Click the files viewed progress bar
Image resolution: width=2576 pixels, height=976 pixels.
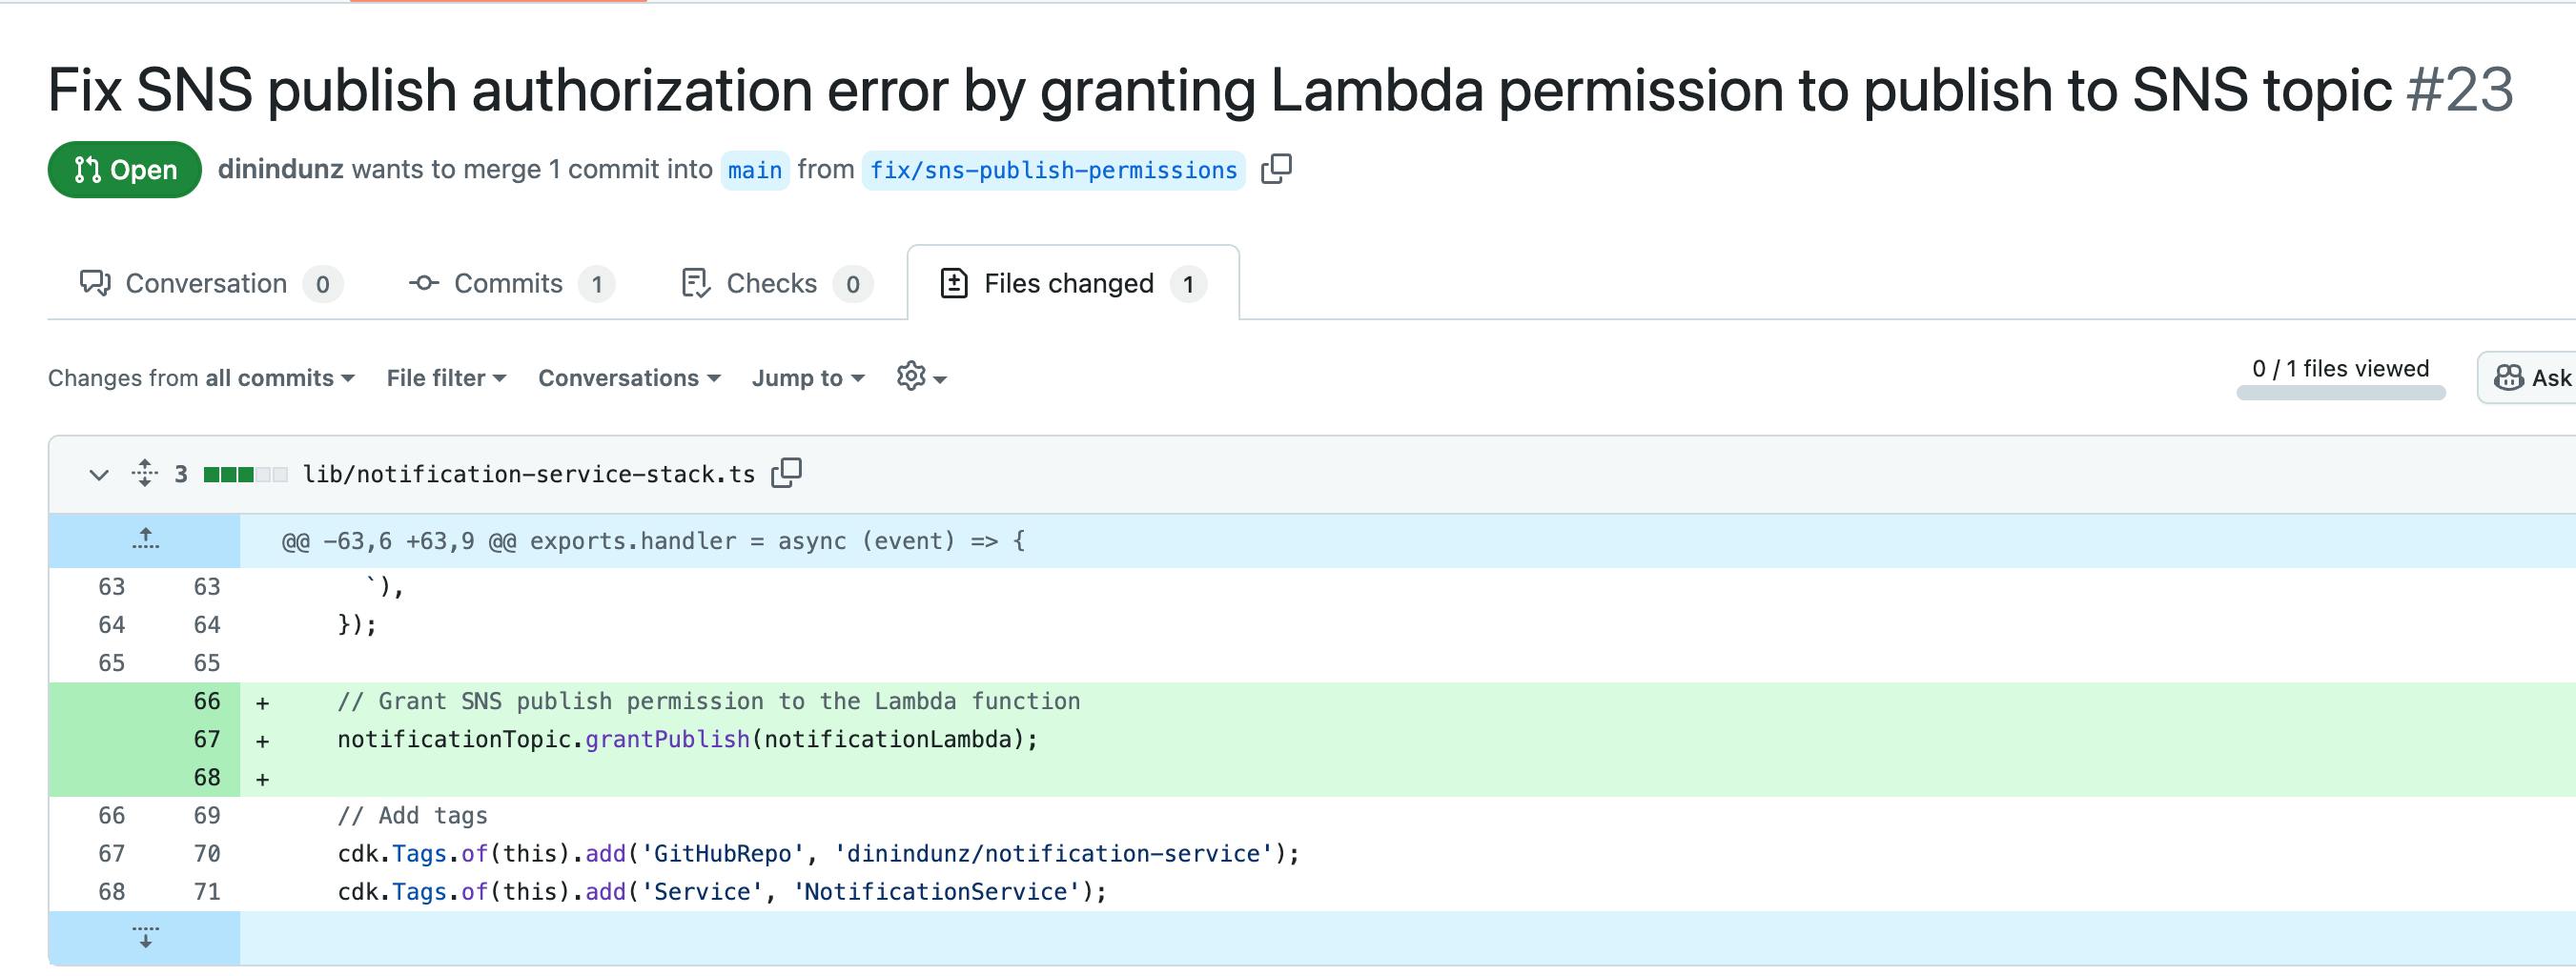click(x=2340, y=393)
